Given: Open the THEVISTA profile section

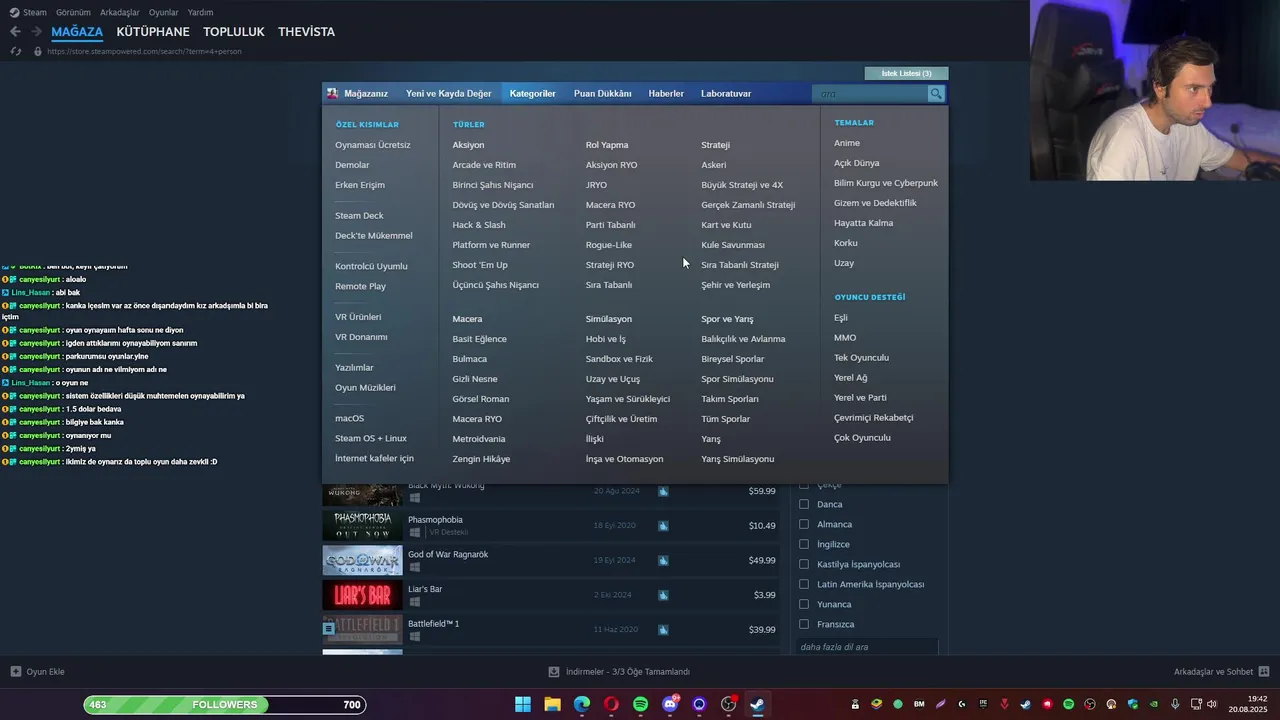Looking at the screenshot, I should pyautogui.click(x=306, y=32).
